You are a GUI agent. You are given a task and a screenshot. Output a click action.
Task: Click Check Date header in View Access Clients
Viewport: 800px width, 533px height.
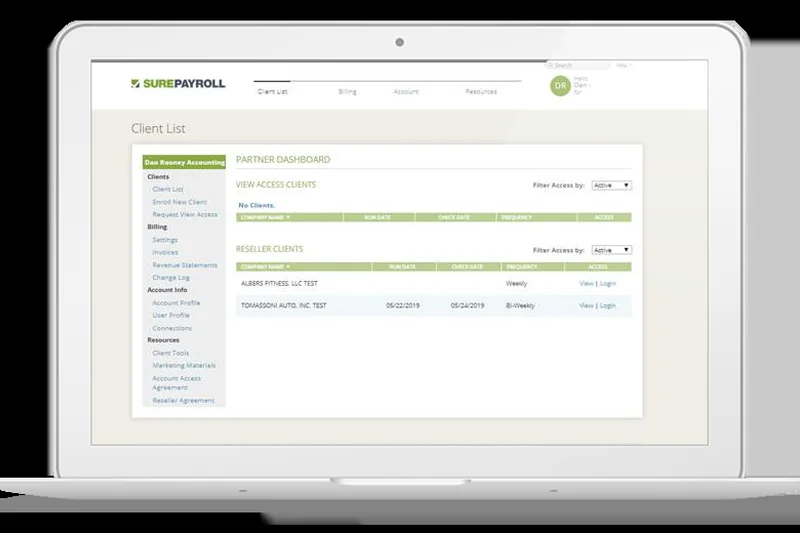[454, 218]
